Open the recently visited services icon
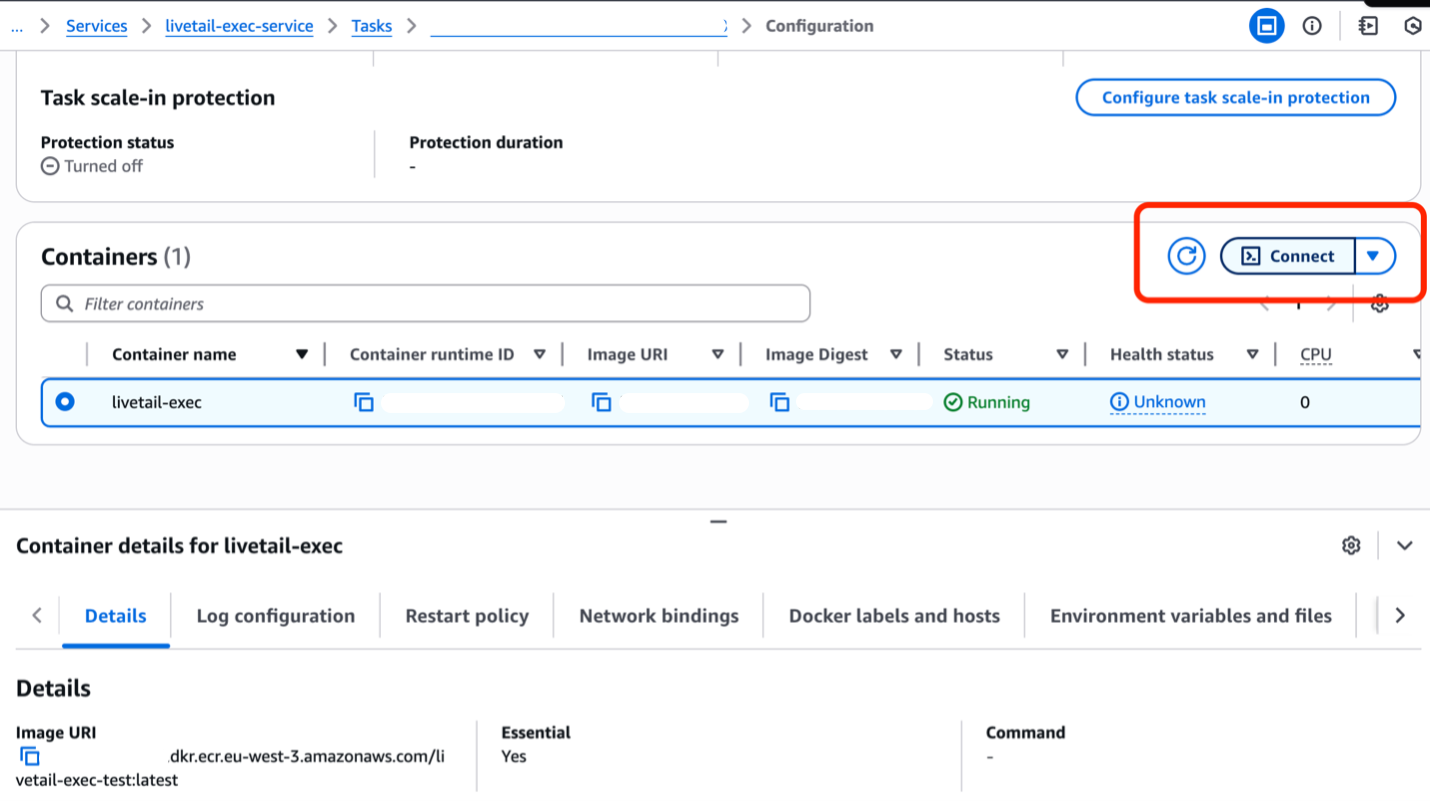The height and width of the screenshot is (805, 1430). coord(1413,25)
